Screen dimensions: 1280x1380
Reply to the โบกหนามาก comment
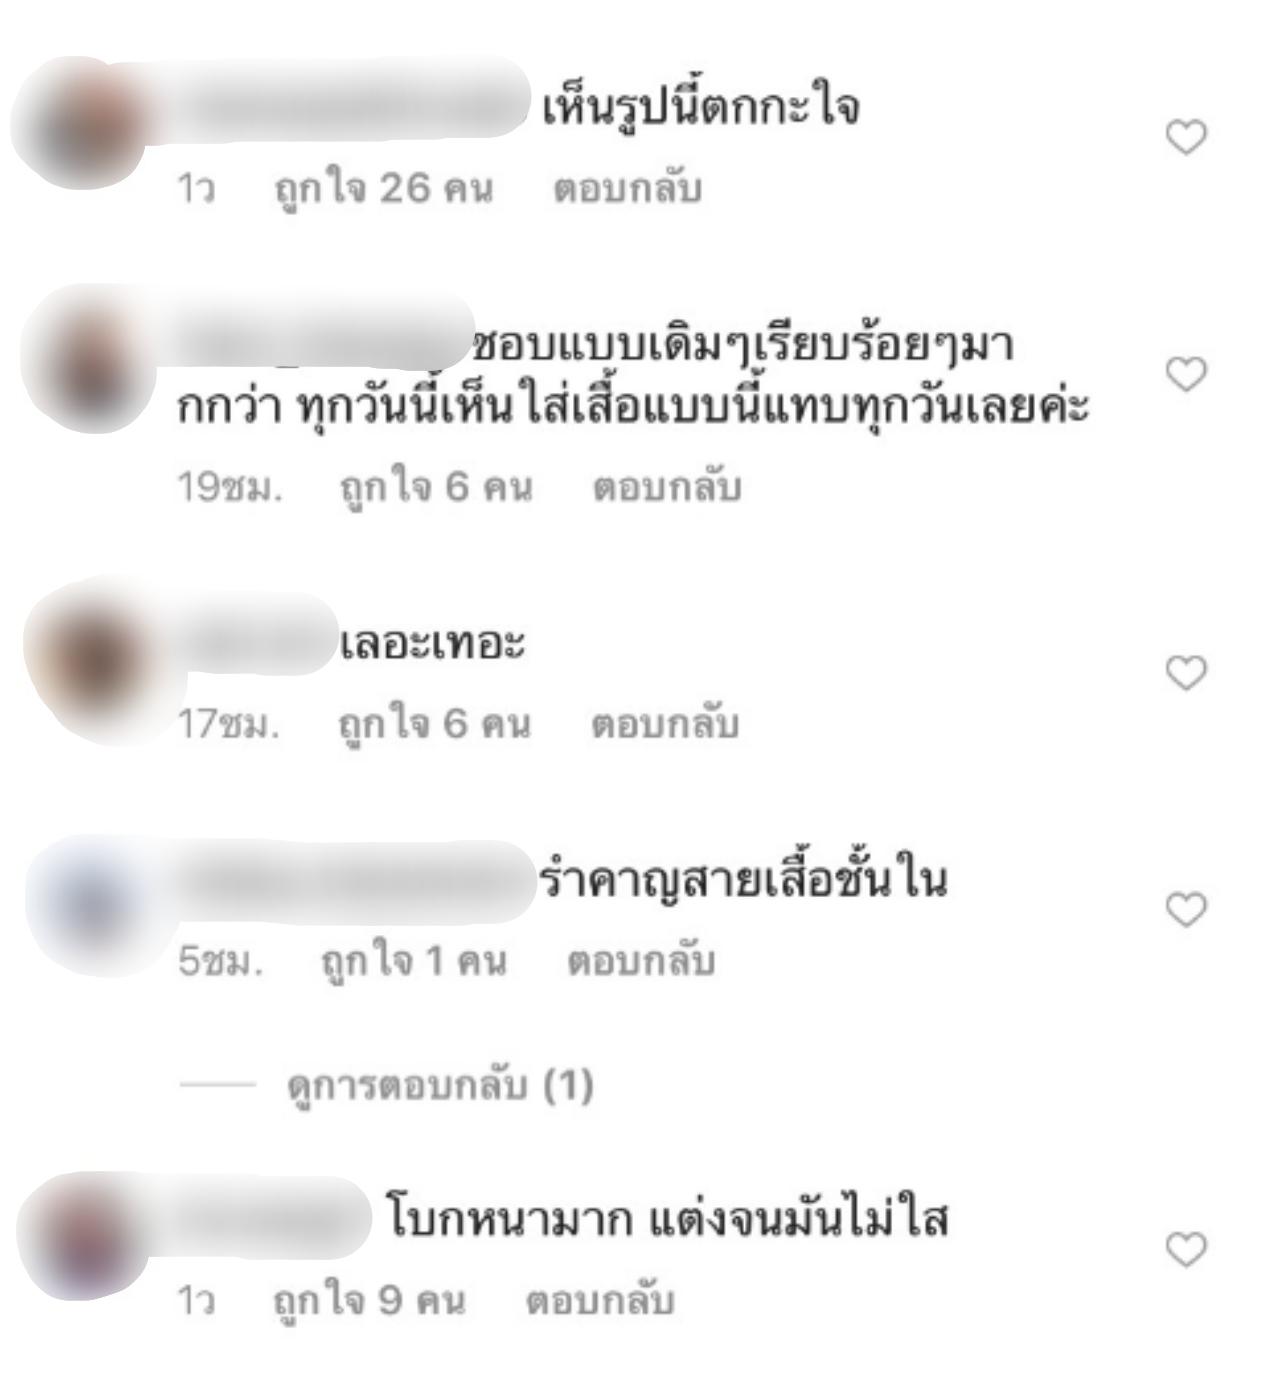tap(600, 1301)
